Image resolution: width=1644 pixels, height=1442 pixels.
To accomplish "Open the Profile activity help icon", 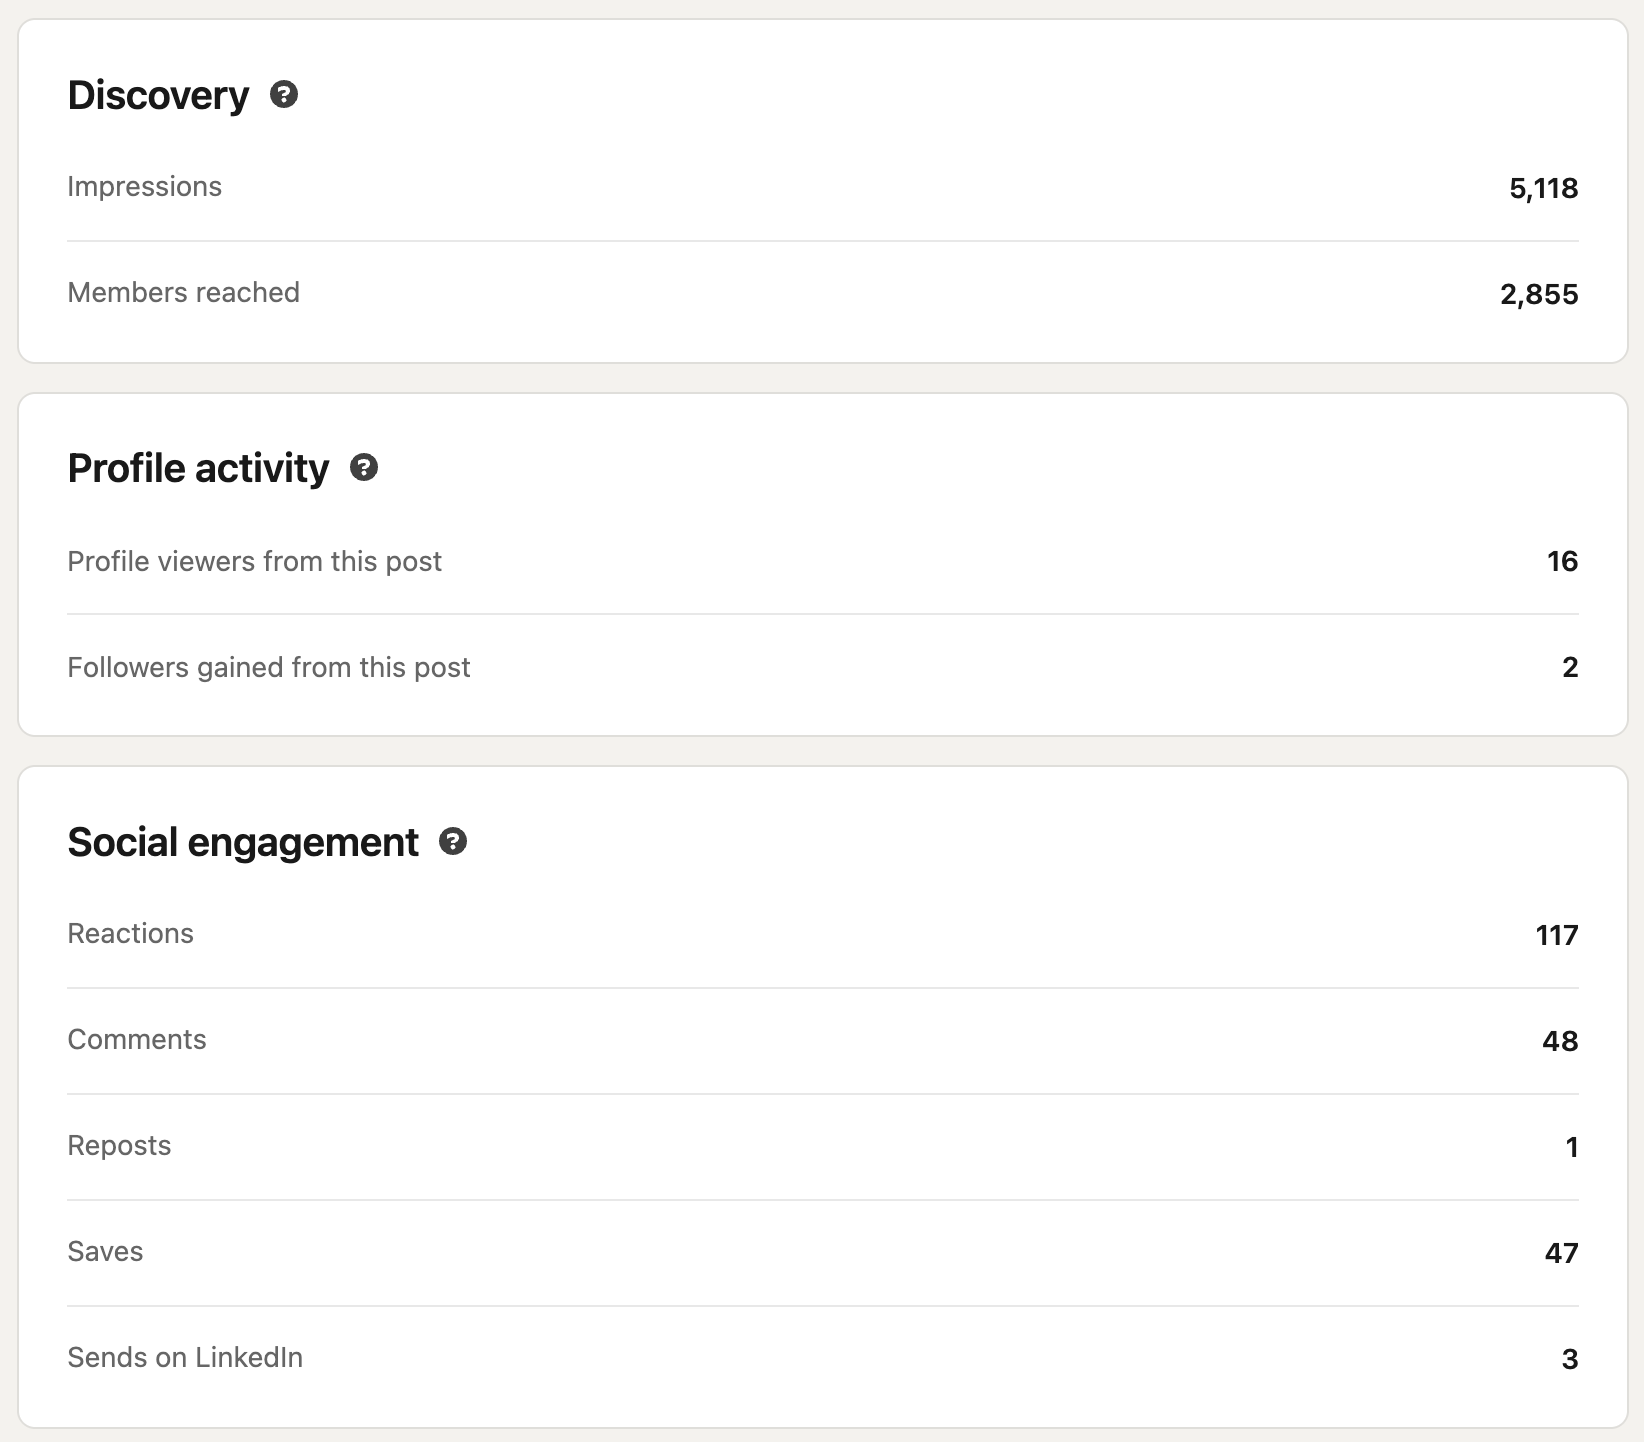I will pos(364,468).
